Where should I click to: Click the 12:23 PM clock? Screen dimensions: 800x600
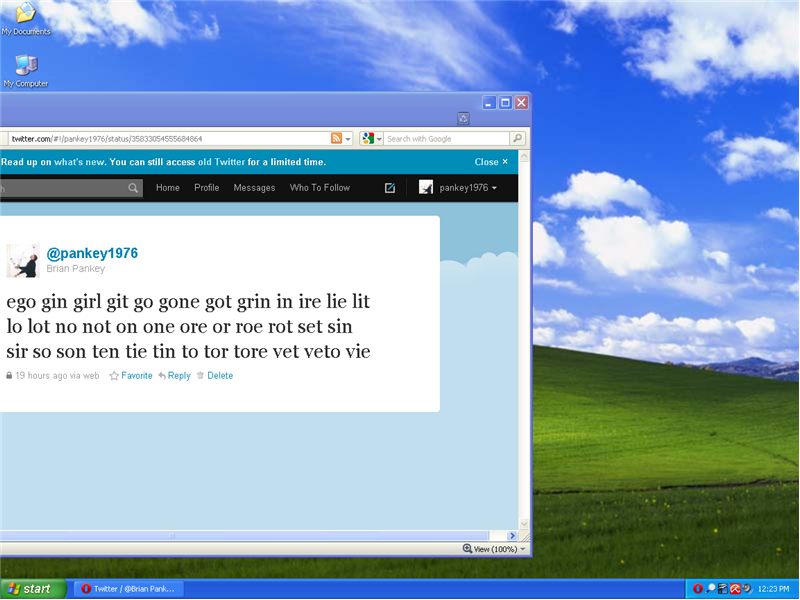point(773,589)
